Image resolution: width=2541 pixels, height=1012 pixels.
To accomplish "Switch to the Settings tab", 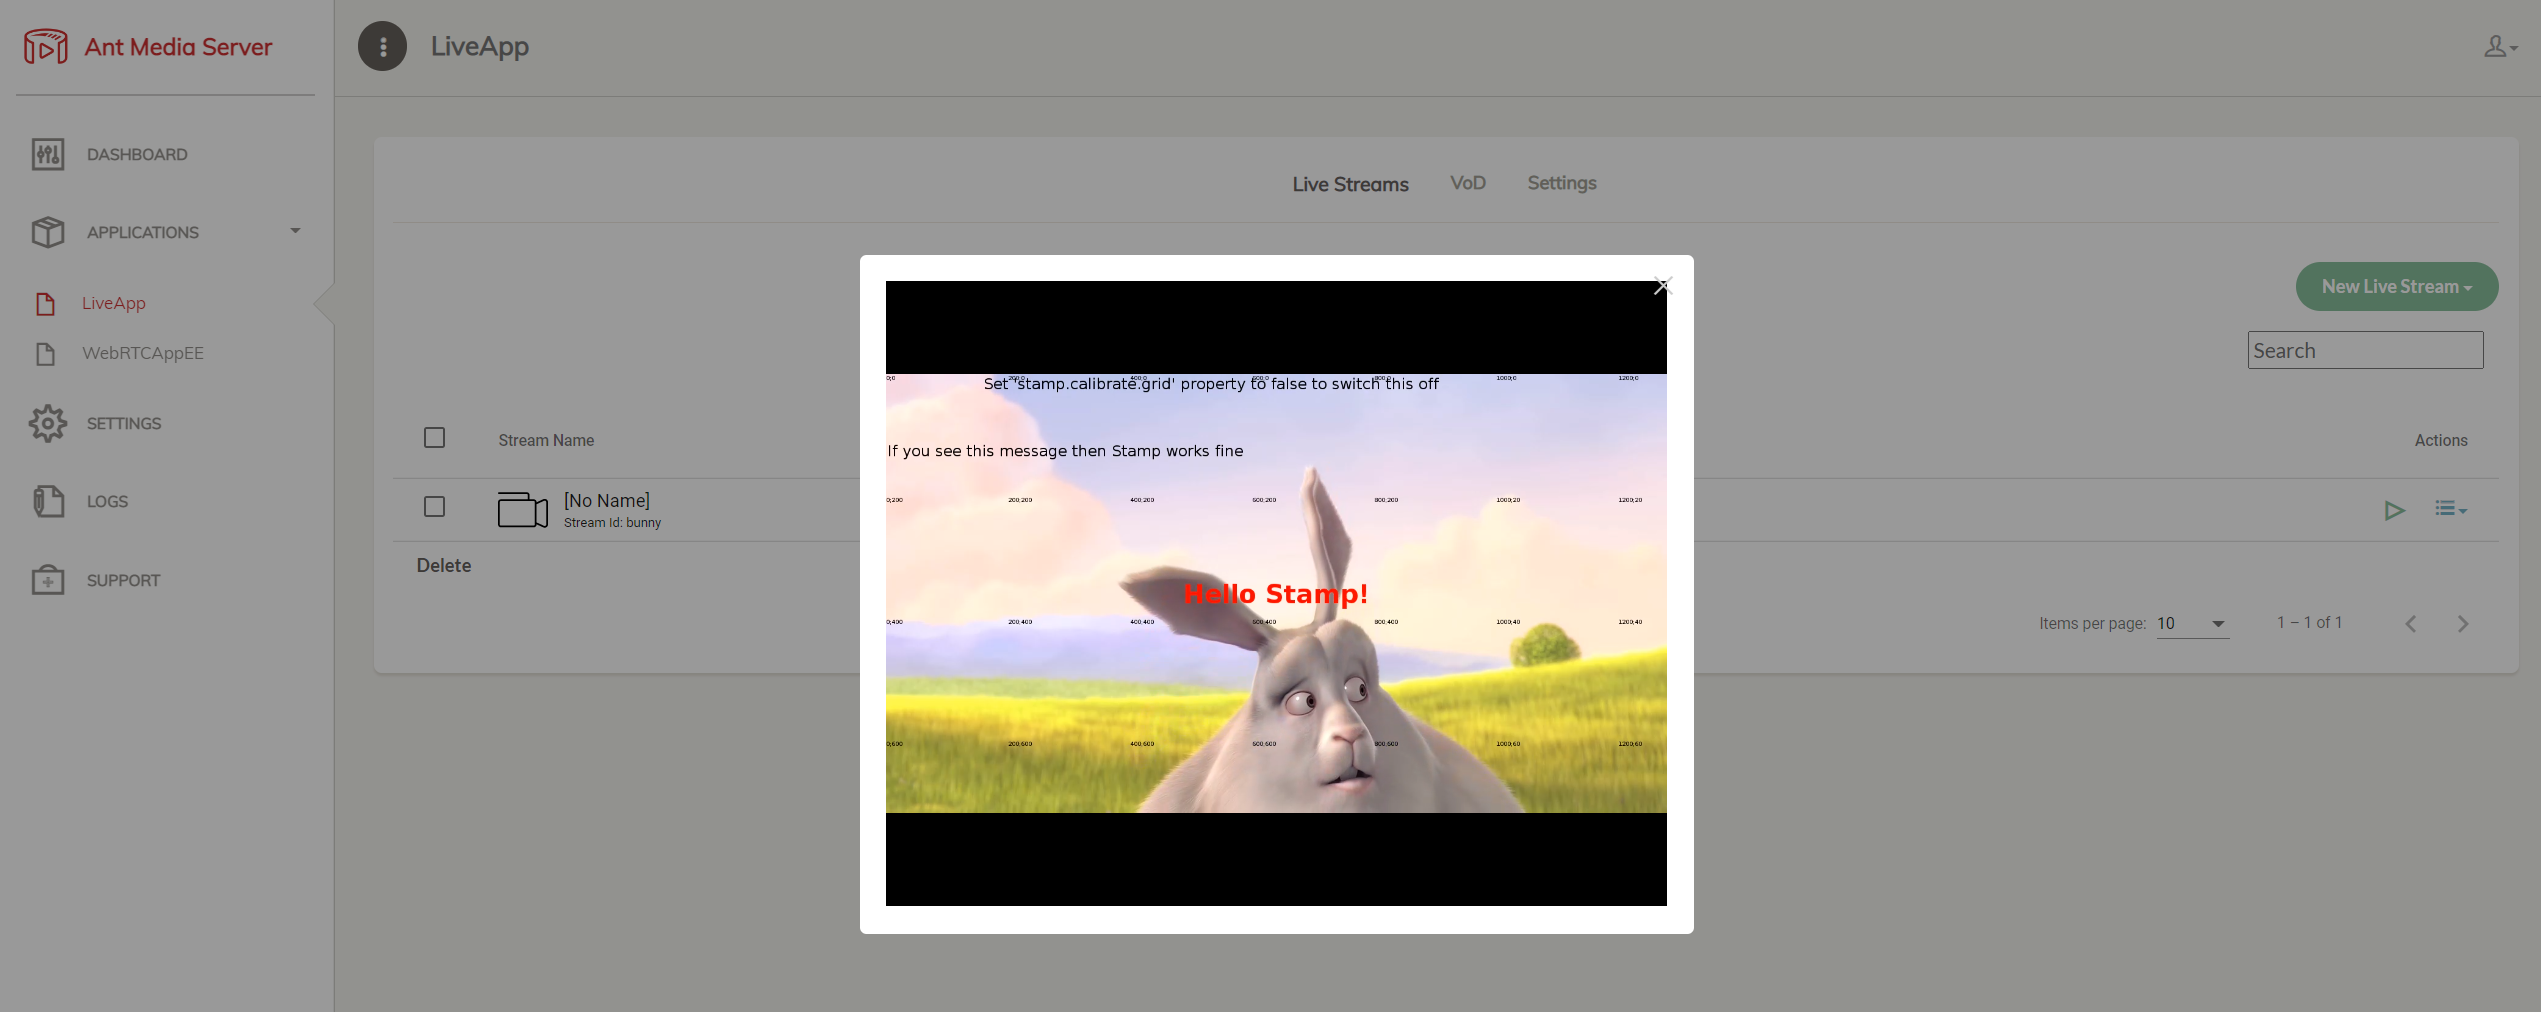I will [1561, 183].
